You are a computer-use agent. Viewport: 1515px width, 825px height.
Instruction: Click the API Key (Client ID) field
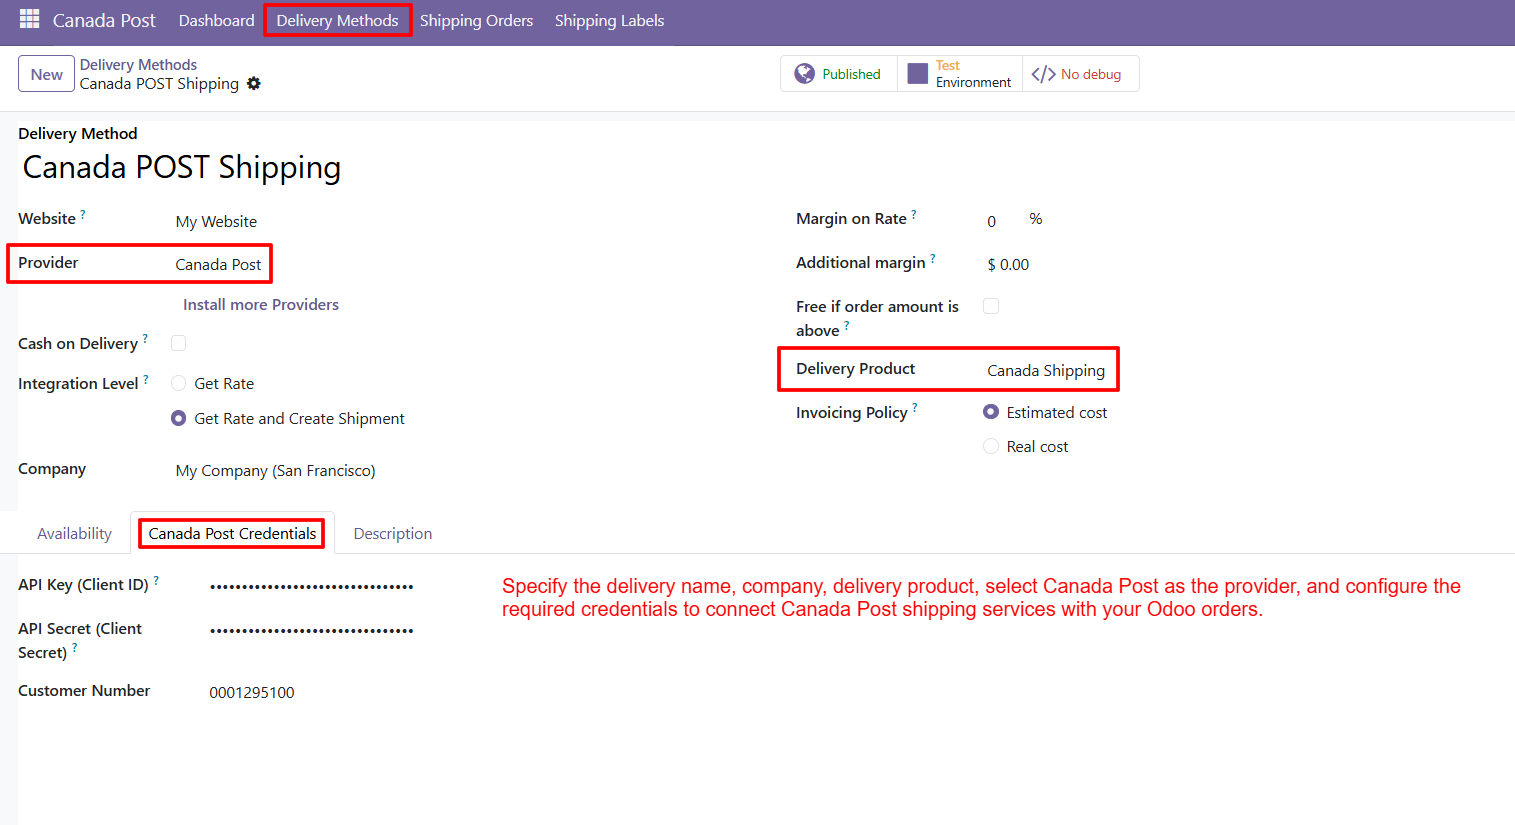coord(312,587)
